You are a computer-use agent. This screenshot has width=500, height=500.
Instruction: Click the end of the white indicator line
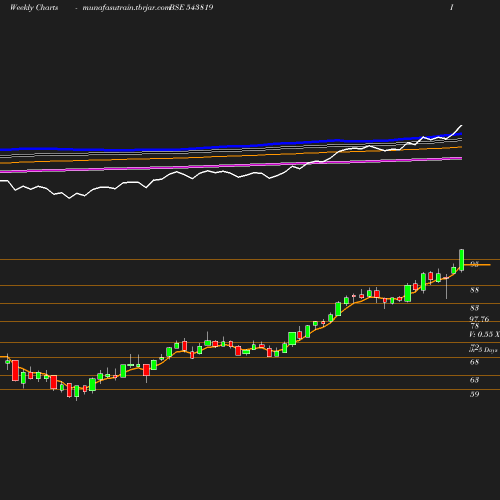[462, 126]
